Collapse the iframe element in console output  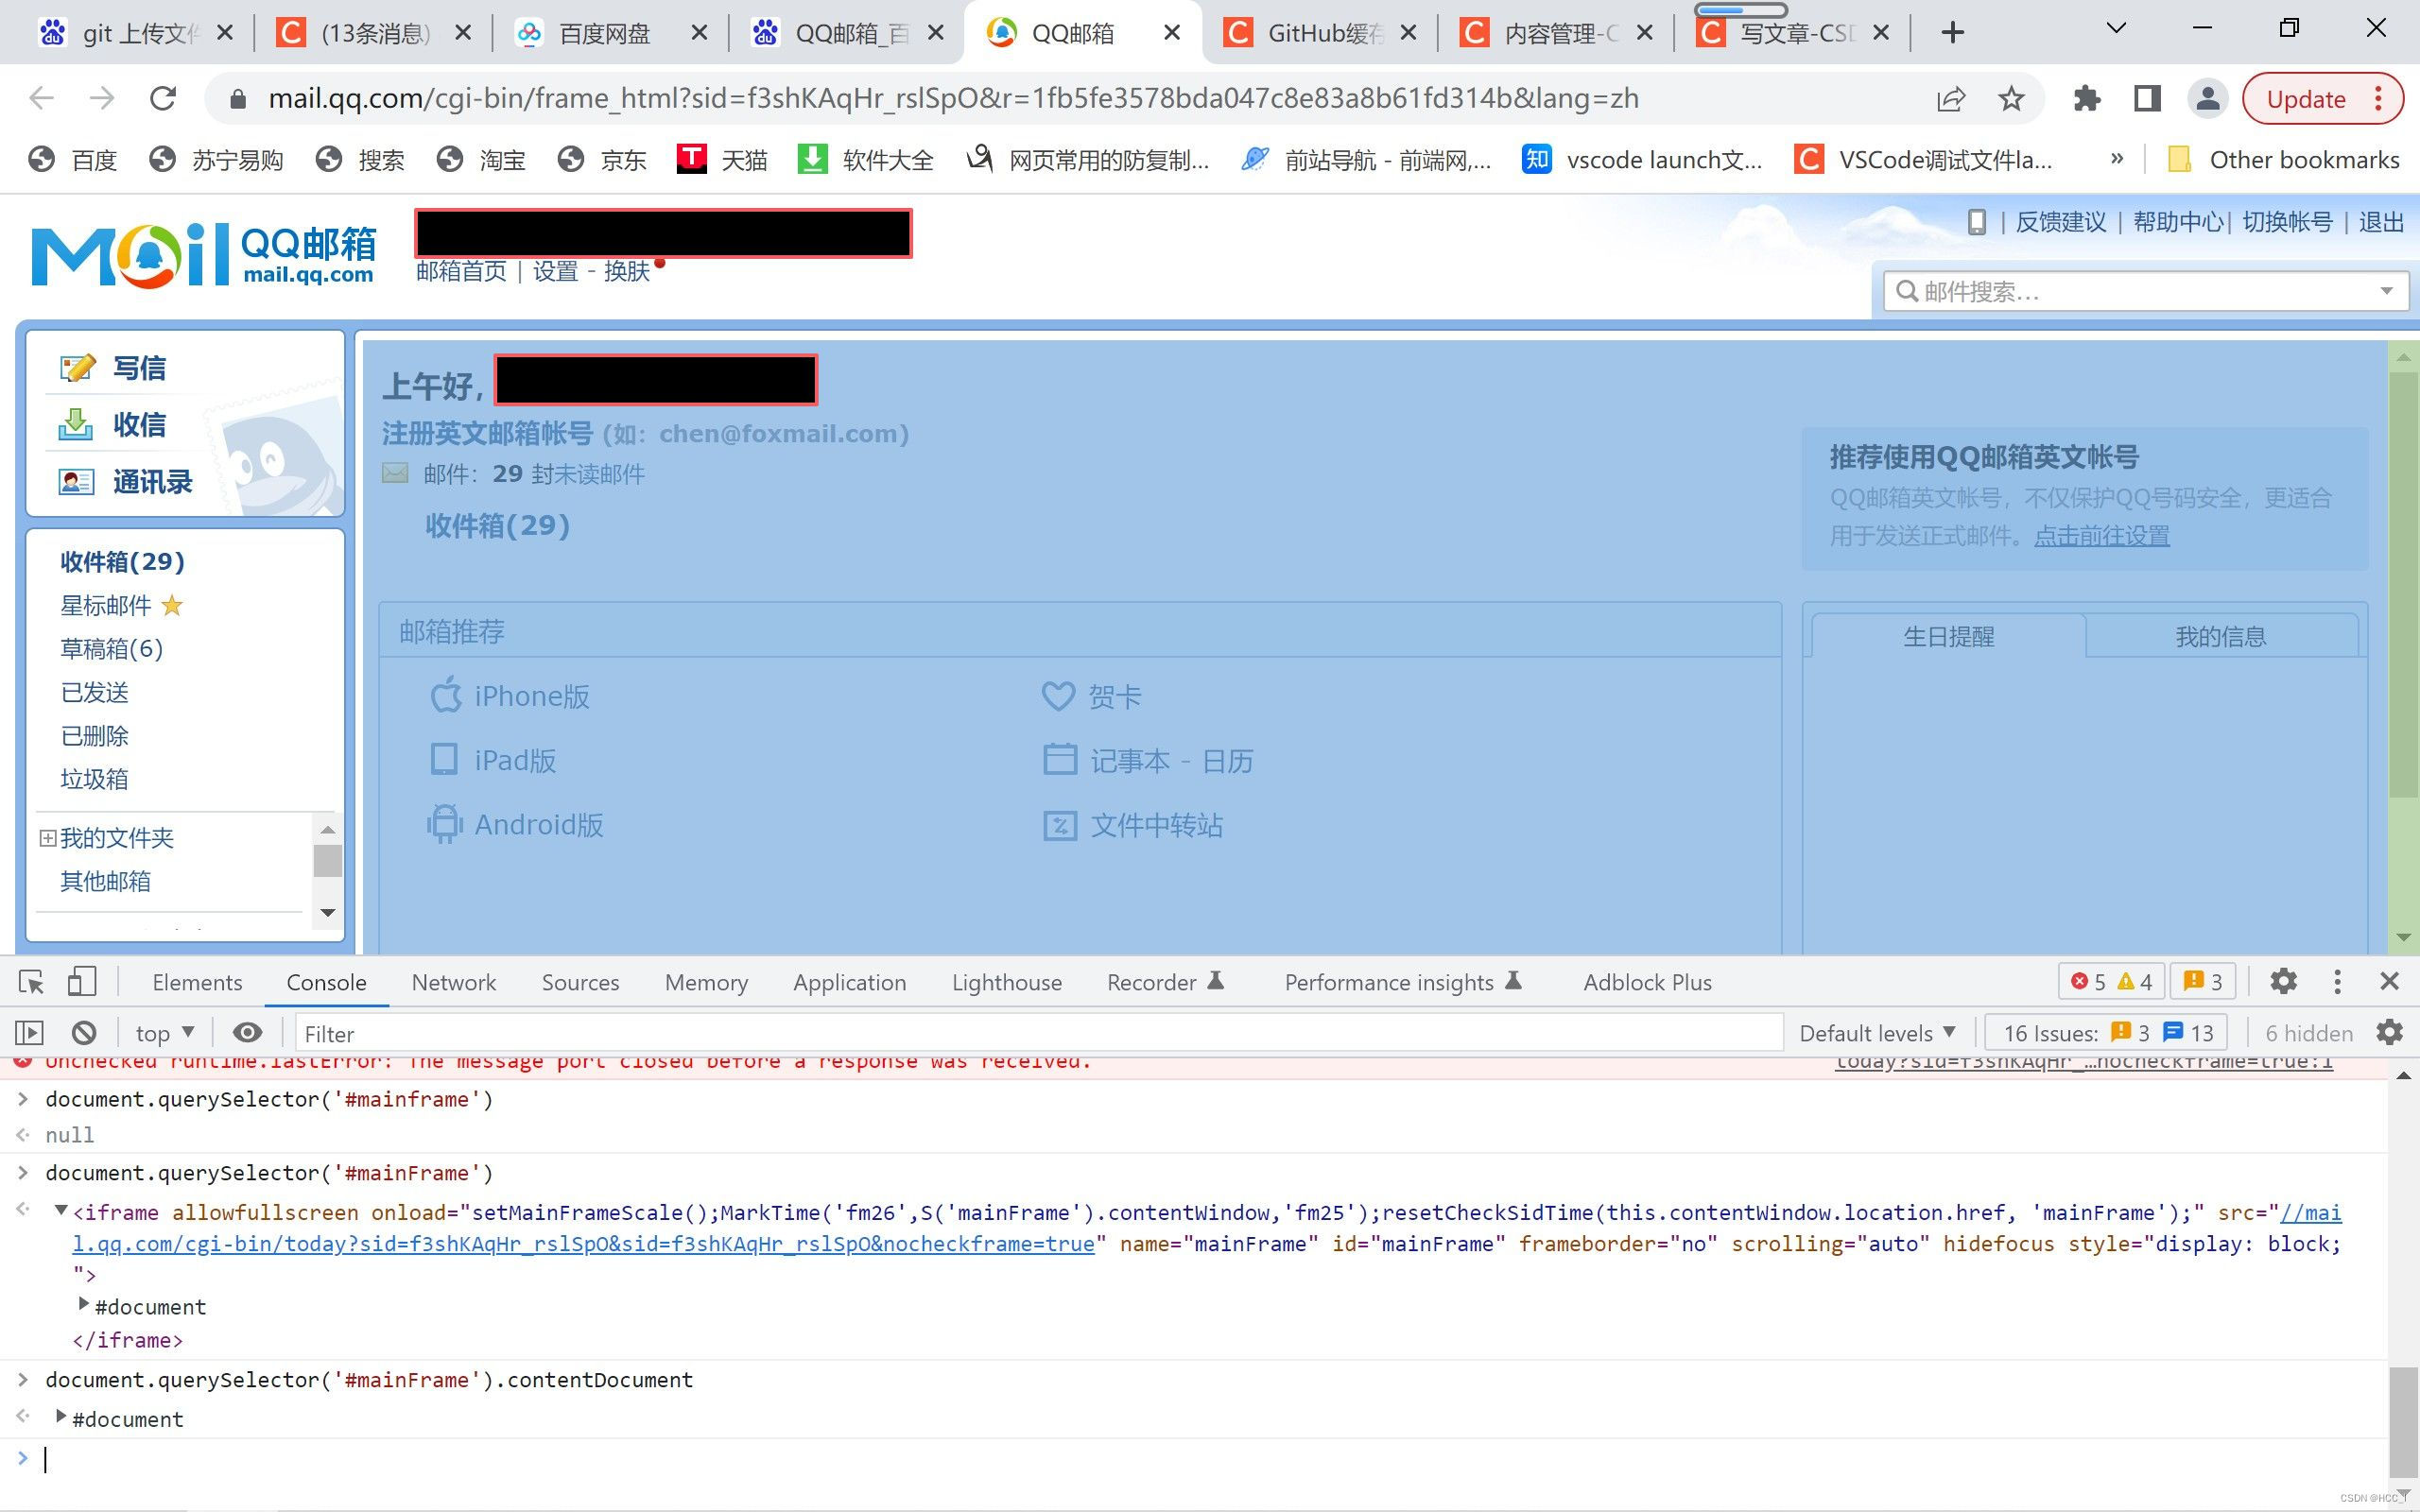[61, 1210]
